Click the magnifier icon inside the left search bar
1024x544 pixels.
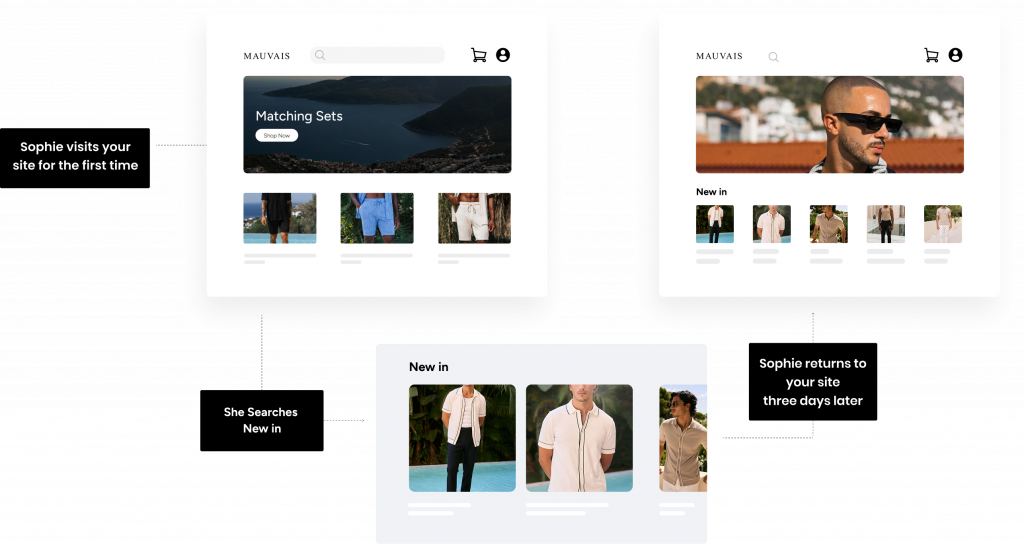point(320,56)
